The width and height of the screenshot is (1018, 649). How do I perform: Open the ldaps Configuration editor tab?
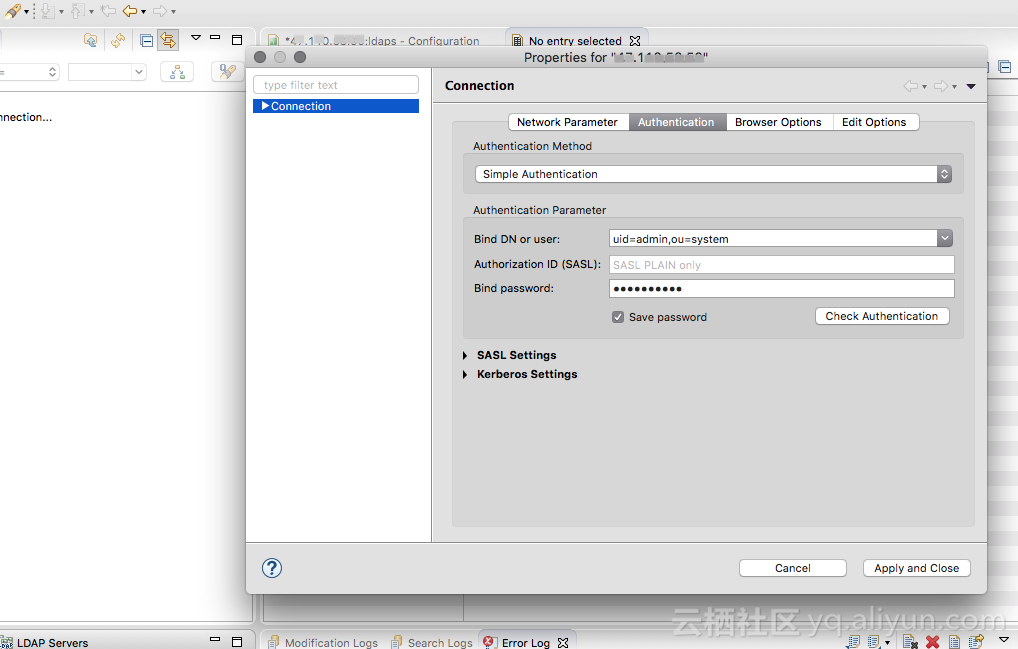(x=382, y=41)
